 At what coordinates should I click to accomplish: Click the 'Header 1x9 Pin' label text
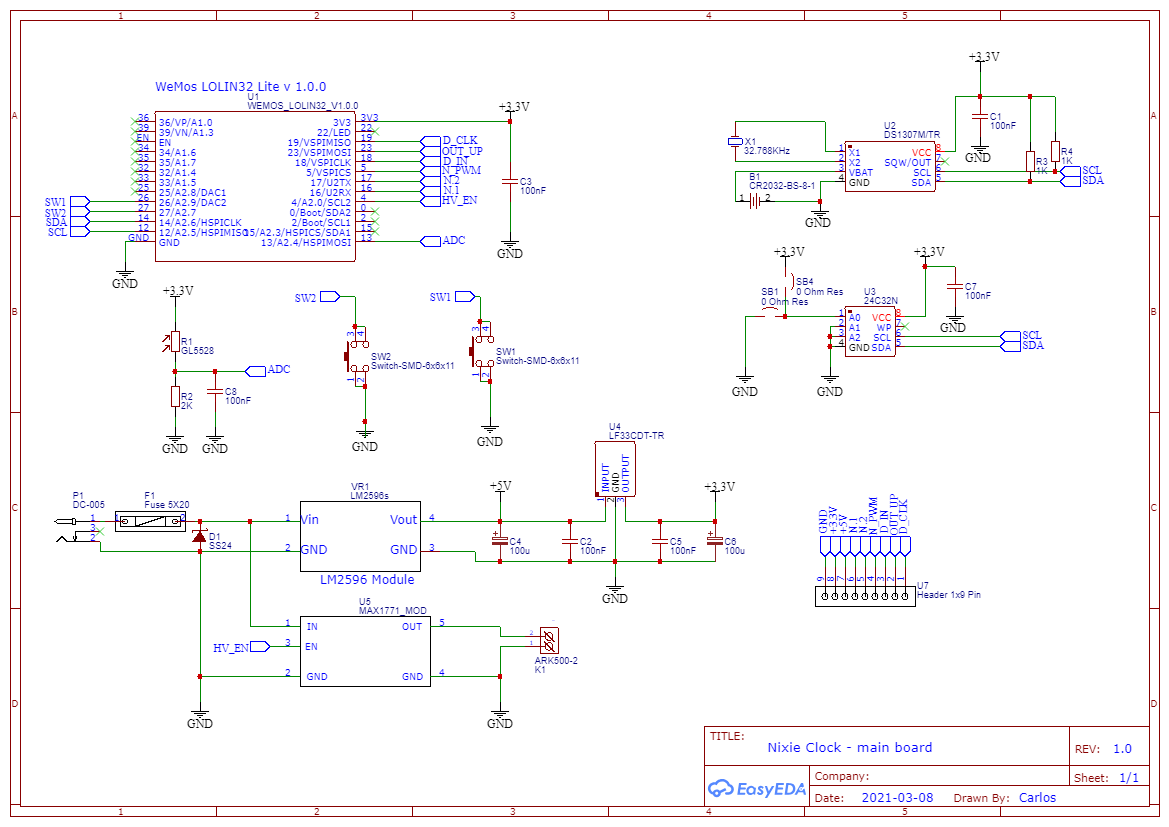point(949,595)
